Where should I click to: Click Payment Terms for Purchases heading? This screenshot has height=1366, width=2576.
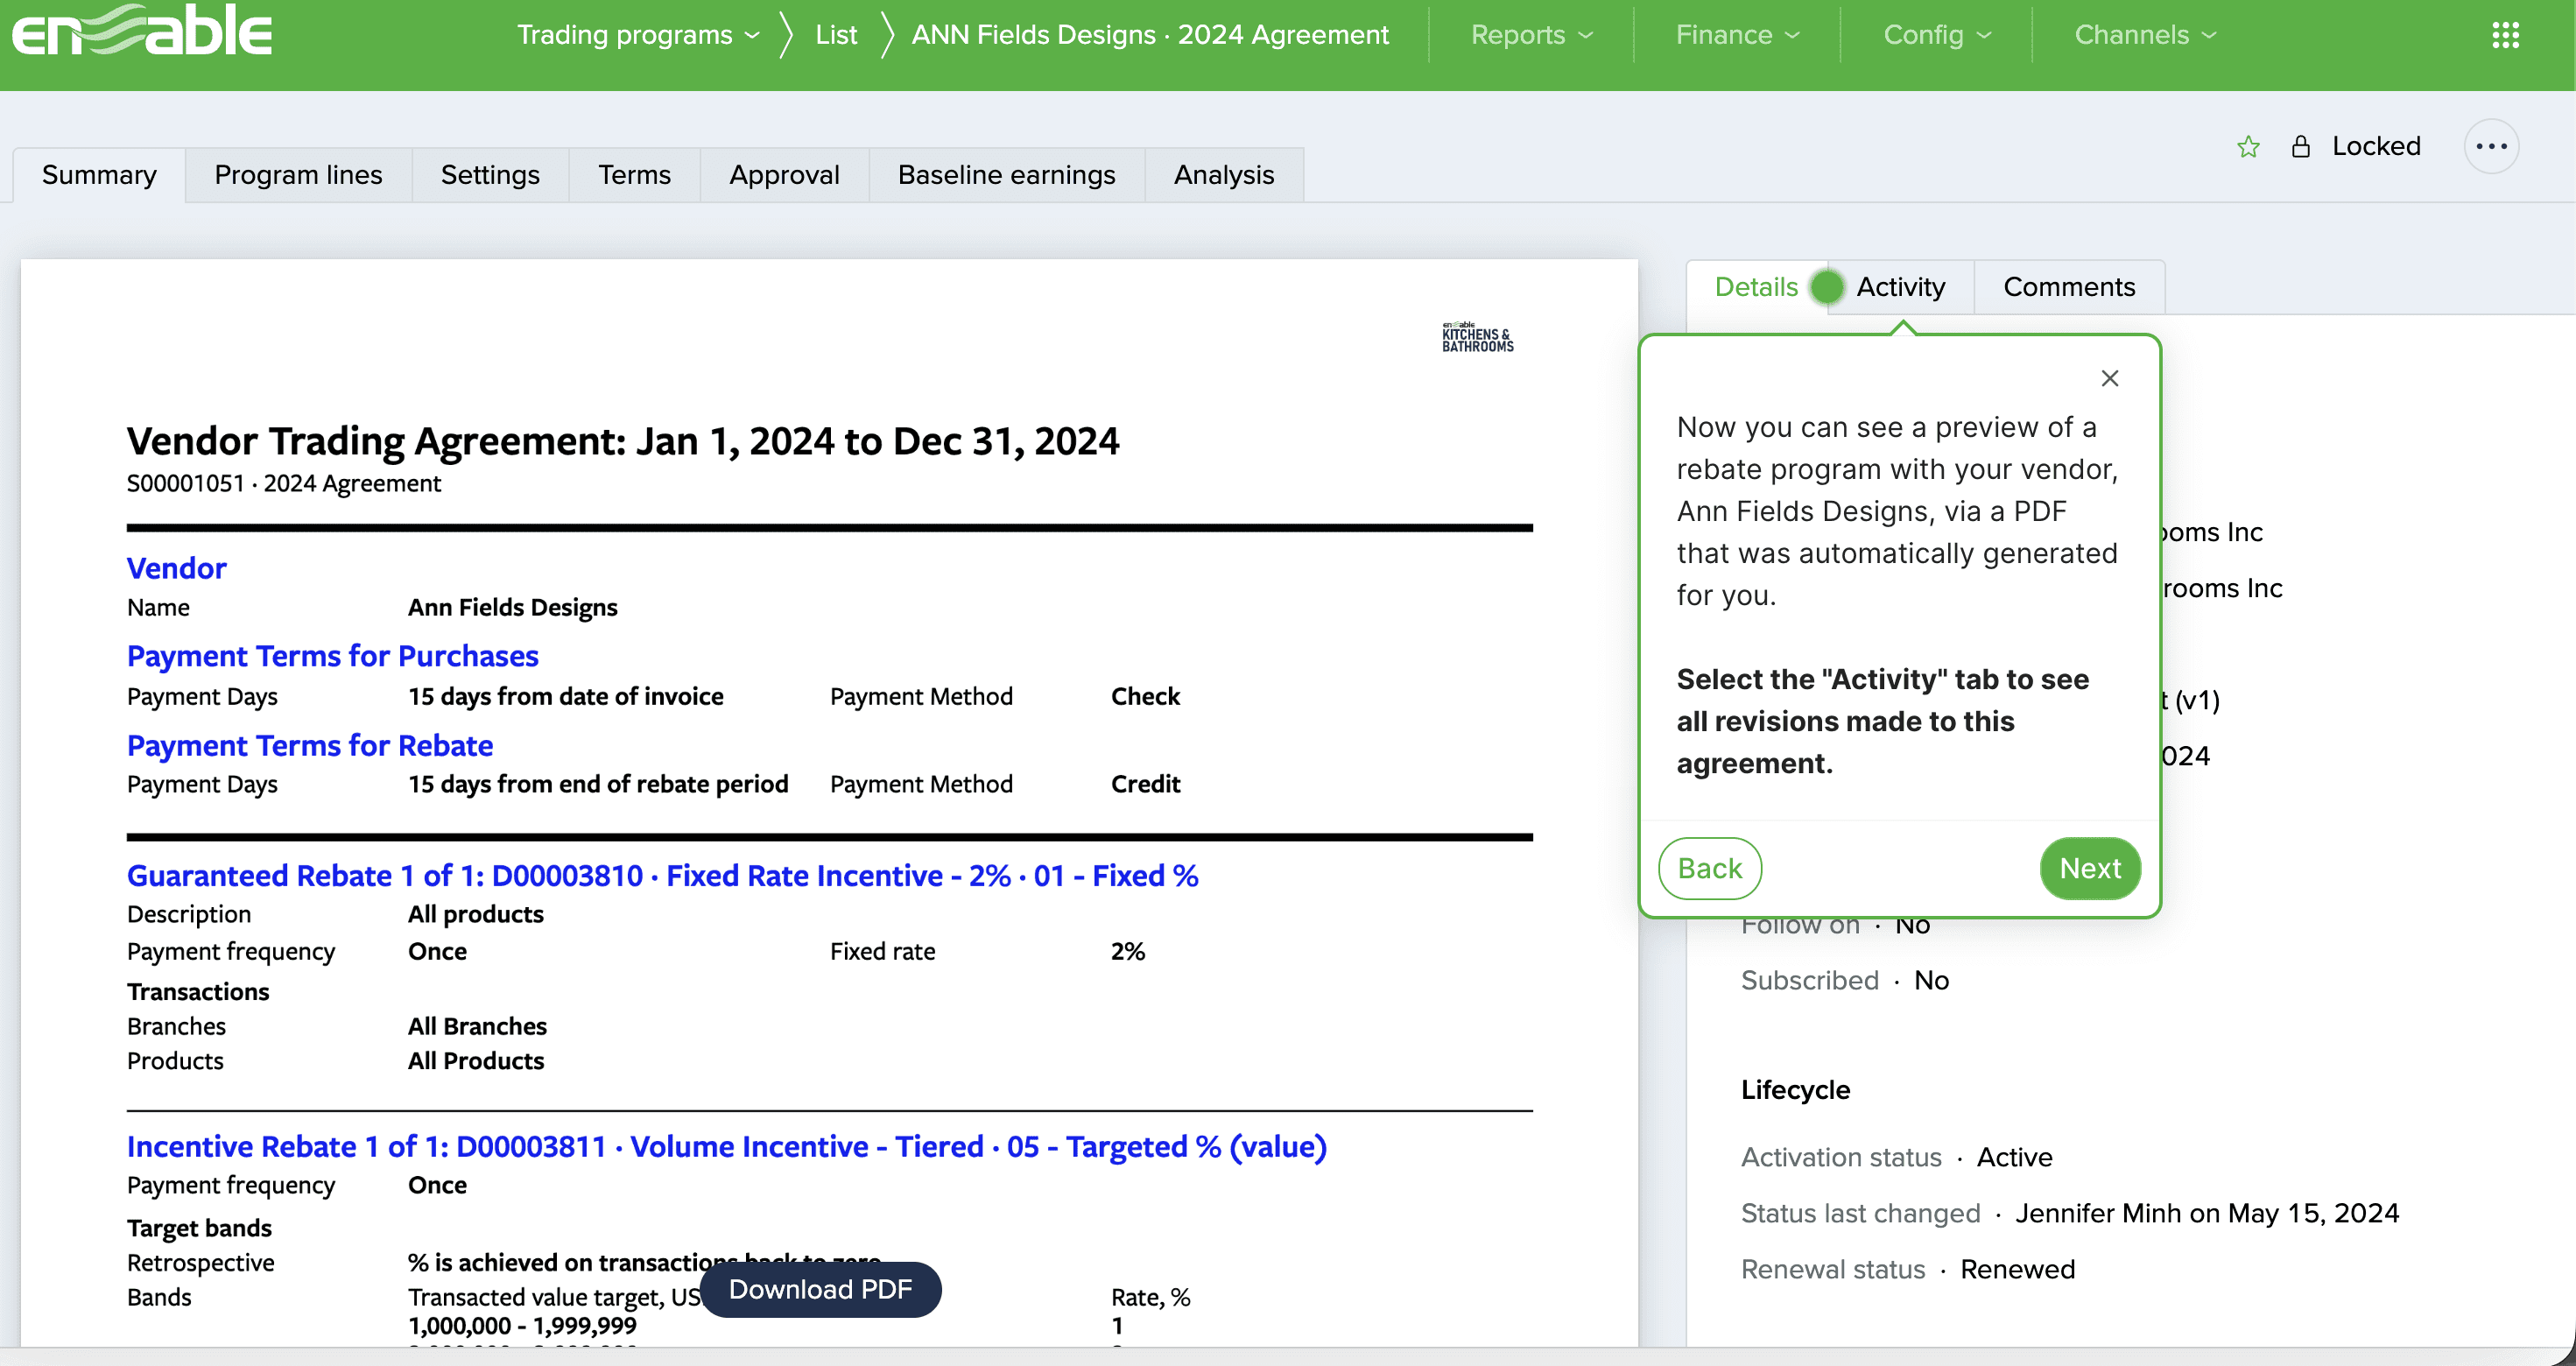click(333, 656)
